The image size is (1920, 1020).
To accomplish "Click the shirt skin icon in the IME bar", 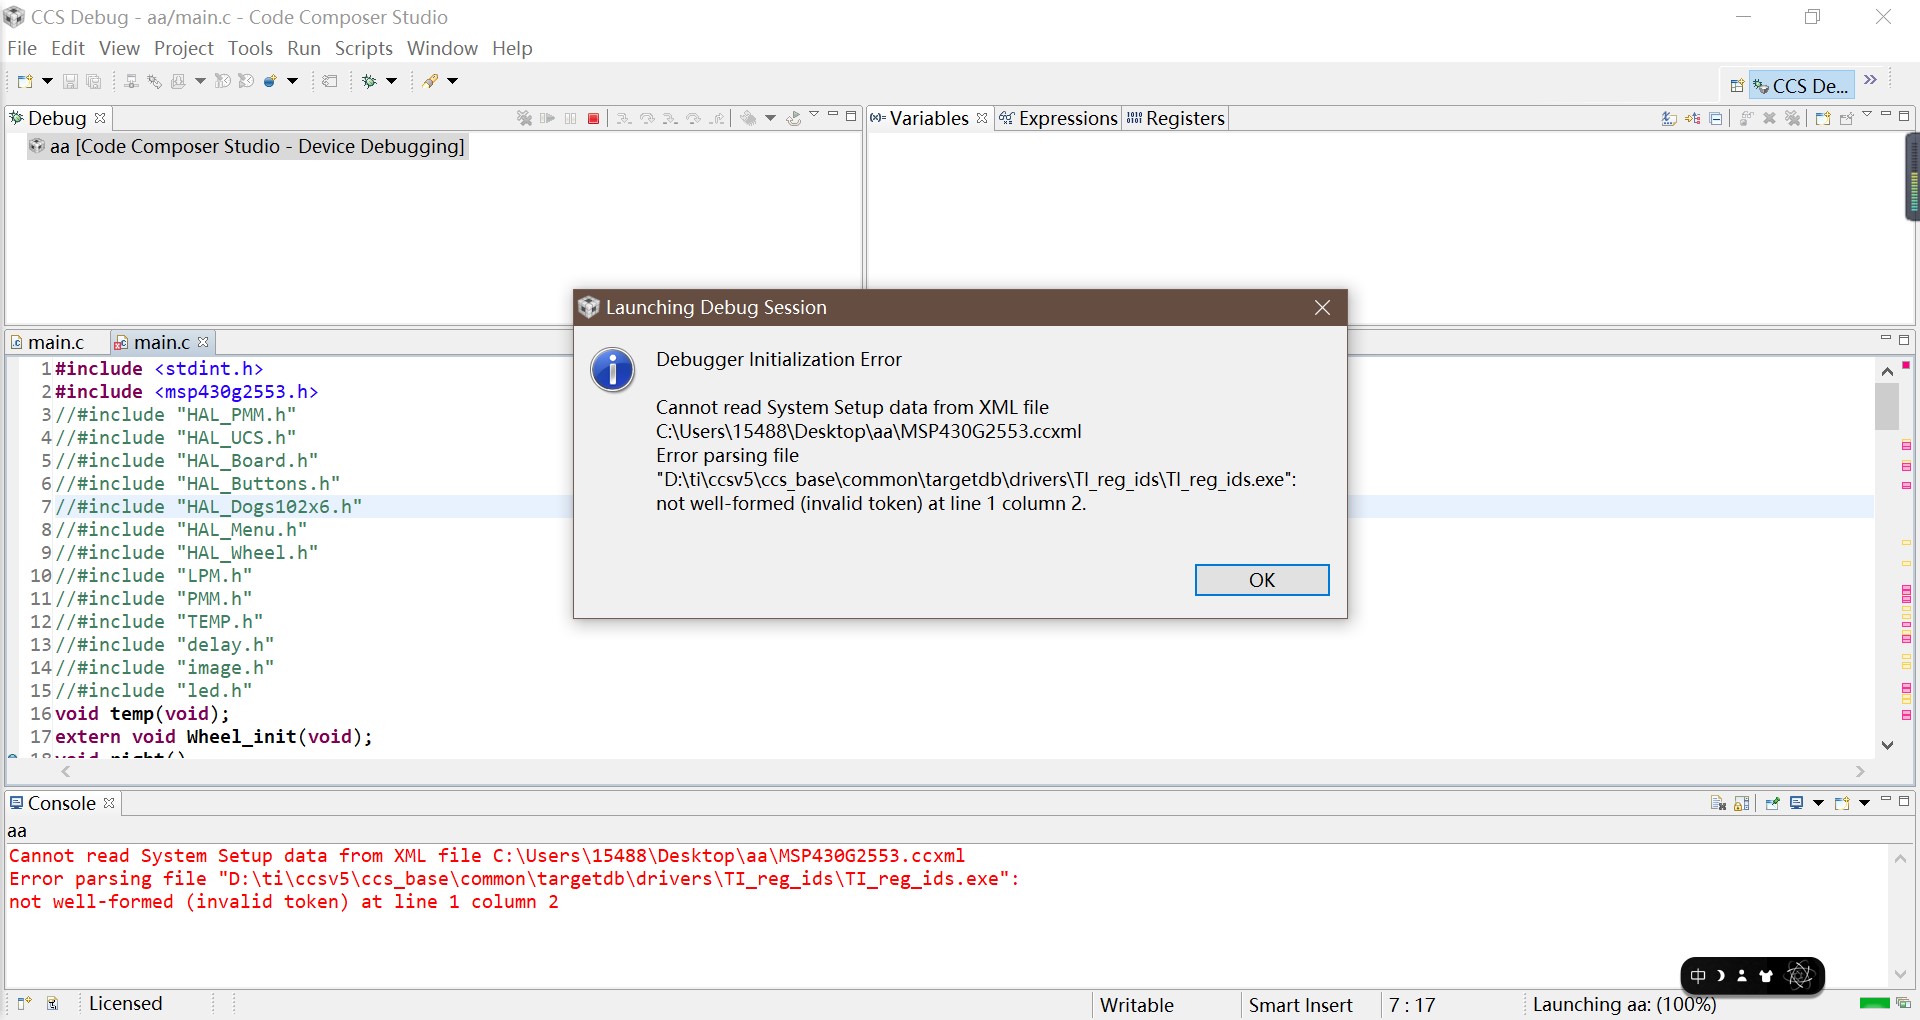I will coord(1767,976).
